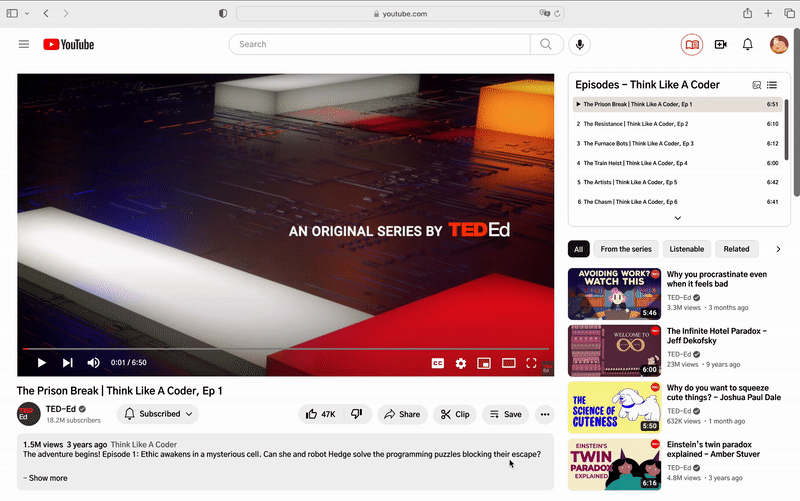Open 'Why you procrastinate even when it feels bad'
Screen dimensions: 800x501
tap(717, 279)
